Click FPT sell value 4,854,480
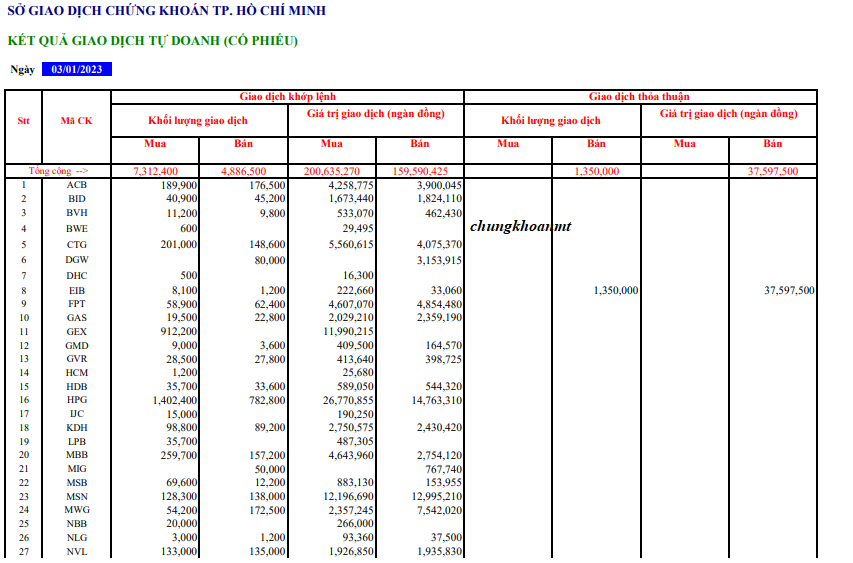The height and width of the screenshot is (563, 853). pyautogui.click(x=440, y=305)
